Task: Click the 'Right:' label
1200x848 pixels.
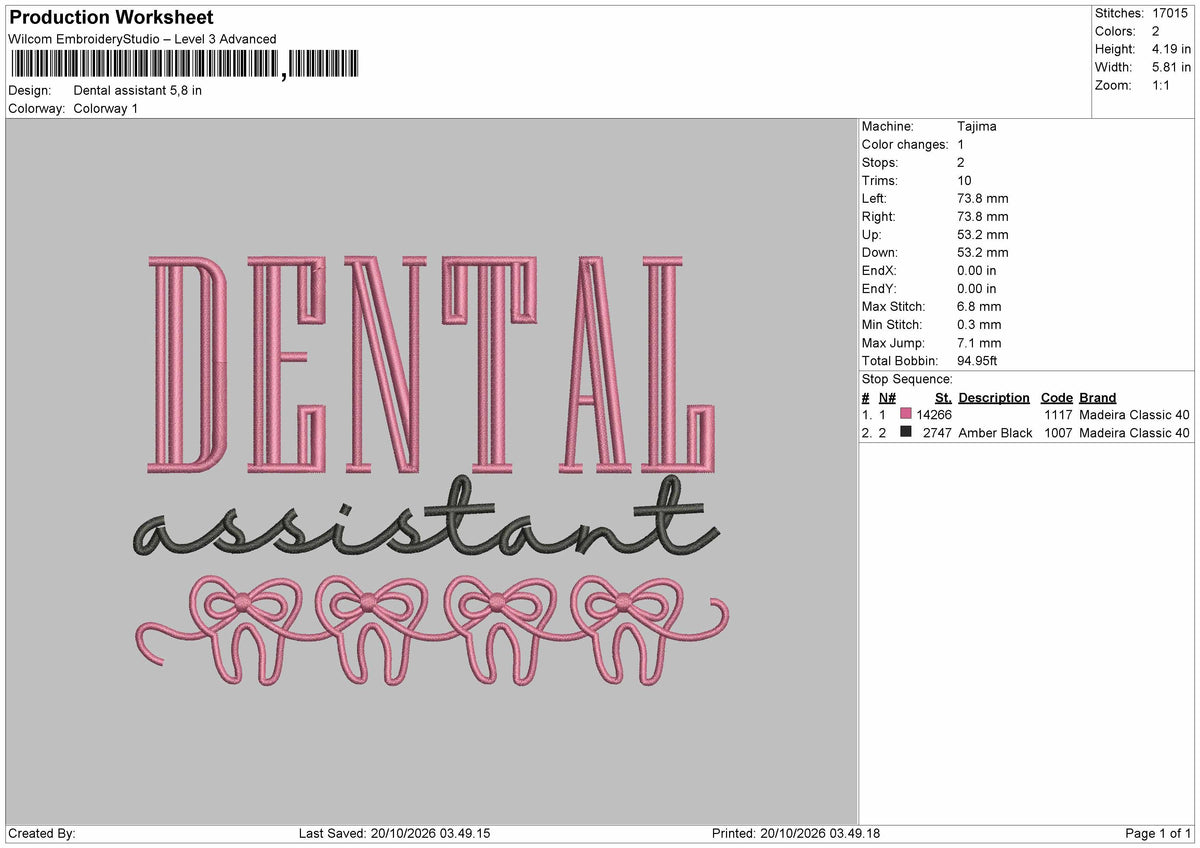Action: 879,216
